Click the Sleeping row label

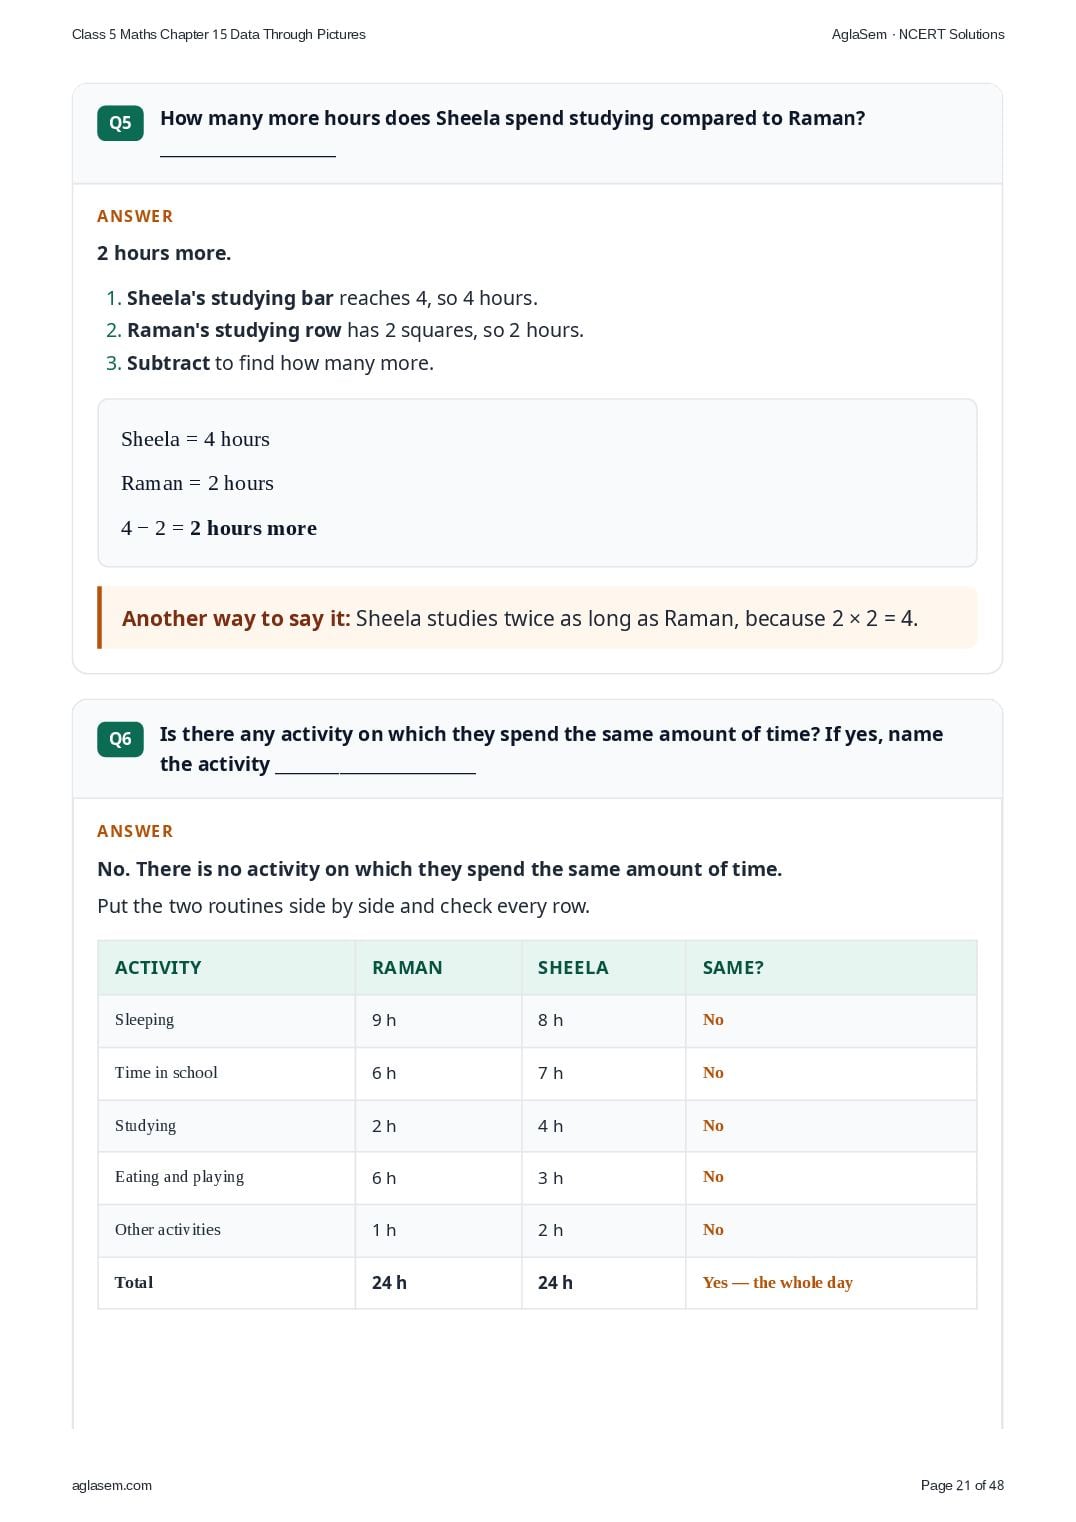tap(144, 1020)
